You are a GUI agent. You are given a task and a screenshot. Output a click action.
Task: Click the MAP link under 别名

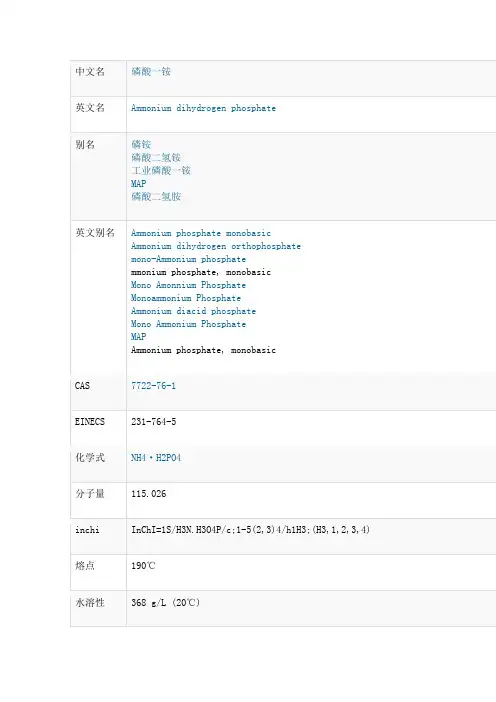[138, 184]
